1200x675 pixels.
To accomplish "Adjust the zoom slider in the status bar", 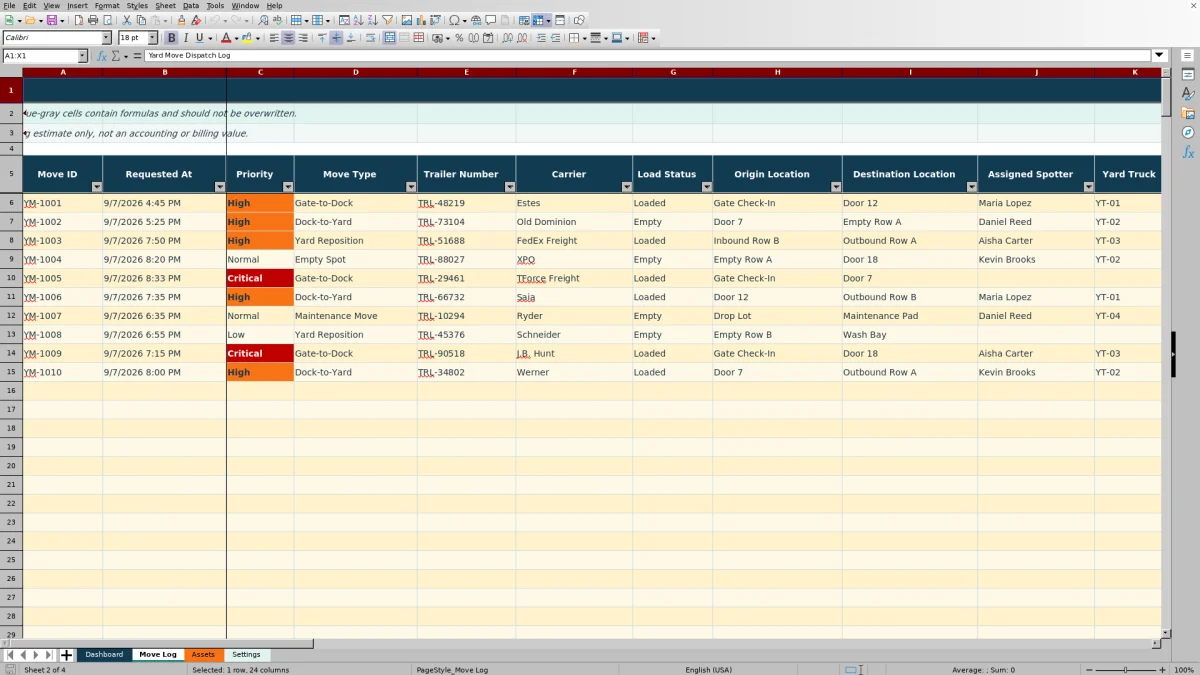I will coord(1125,670).
